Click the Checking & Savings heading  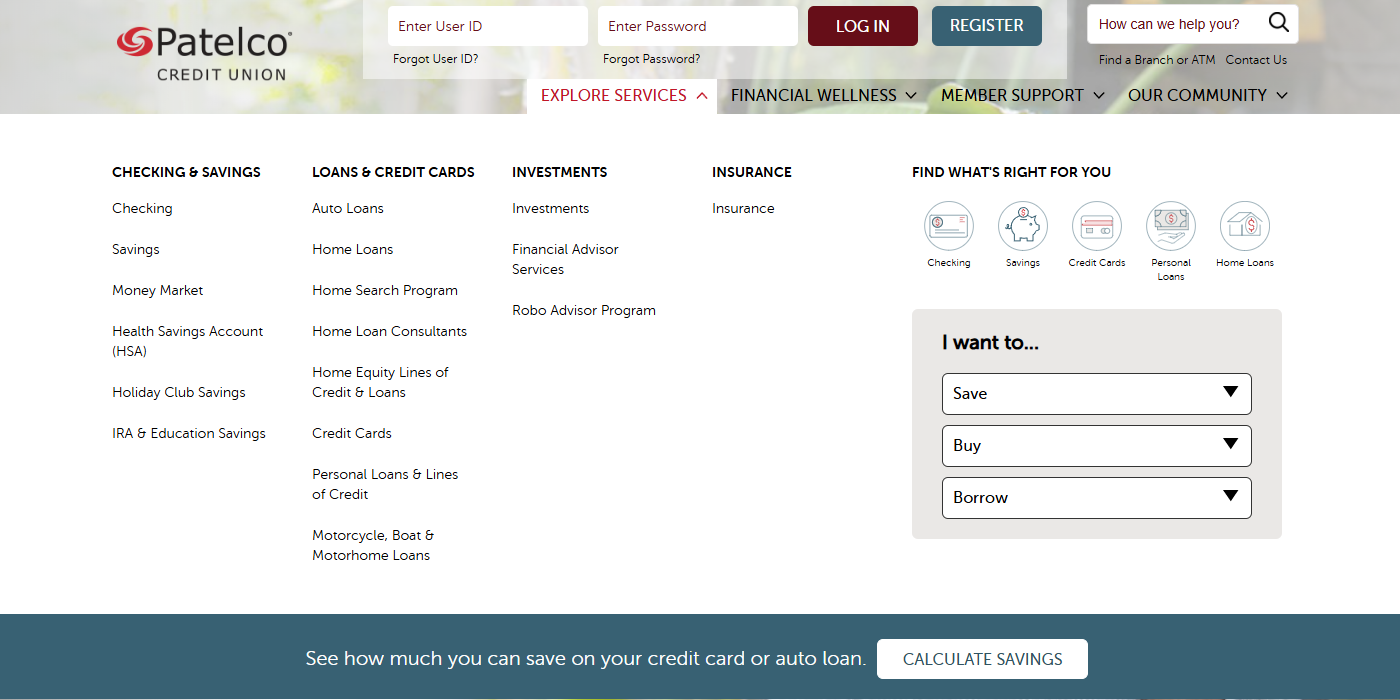[186, 172]
